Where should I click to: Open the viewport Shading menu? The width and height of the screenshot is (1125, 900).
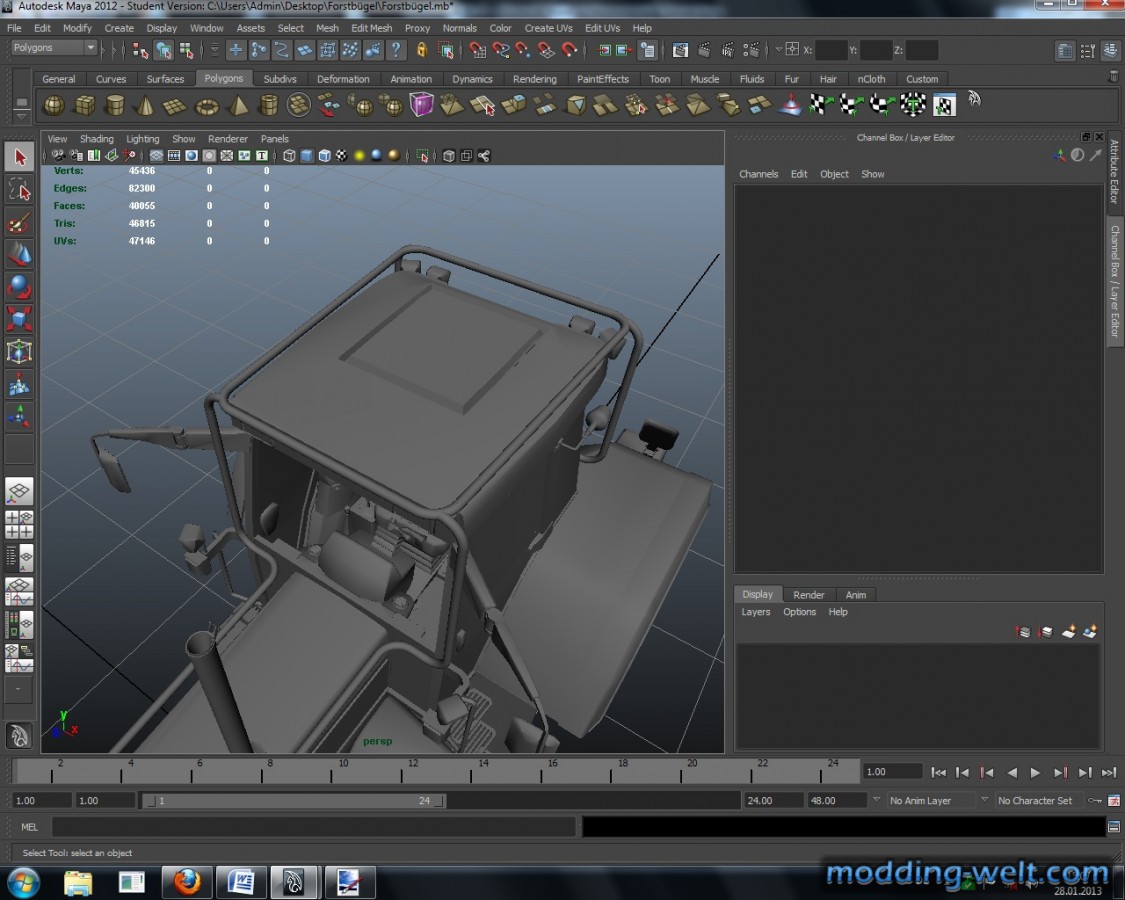point(97,139)
